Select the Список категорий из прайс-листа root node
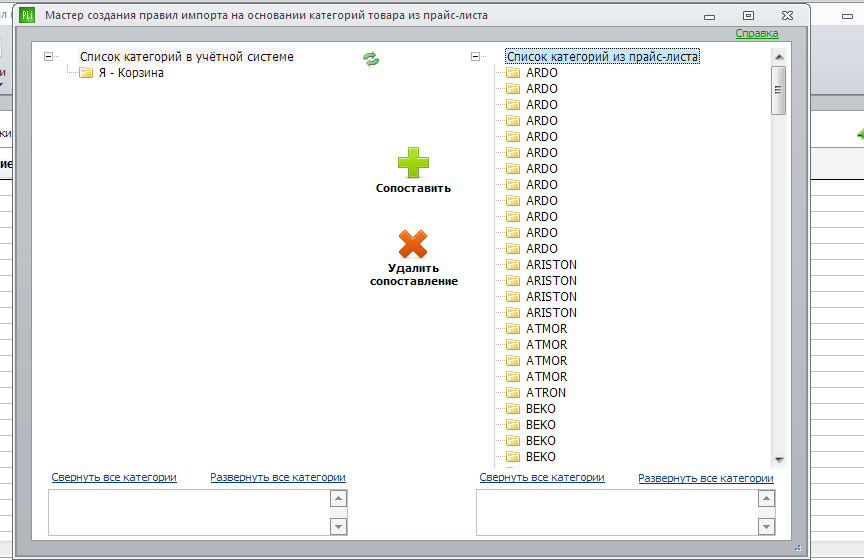864x560 pixels. click(602, 56)
